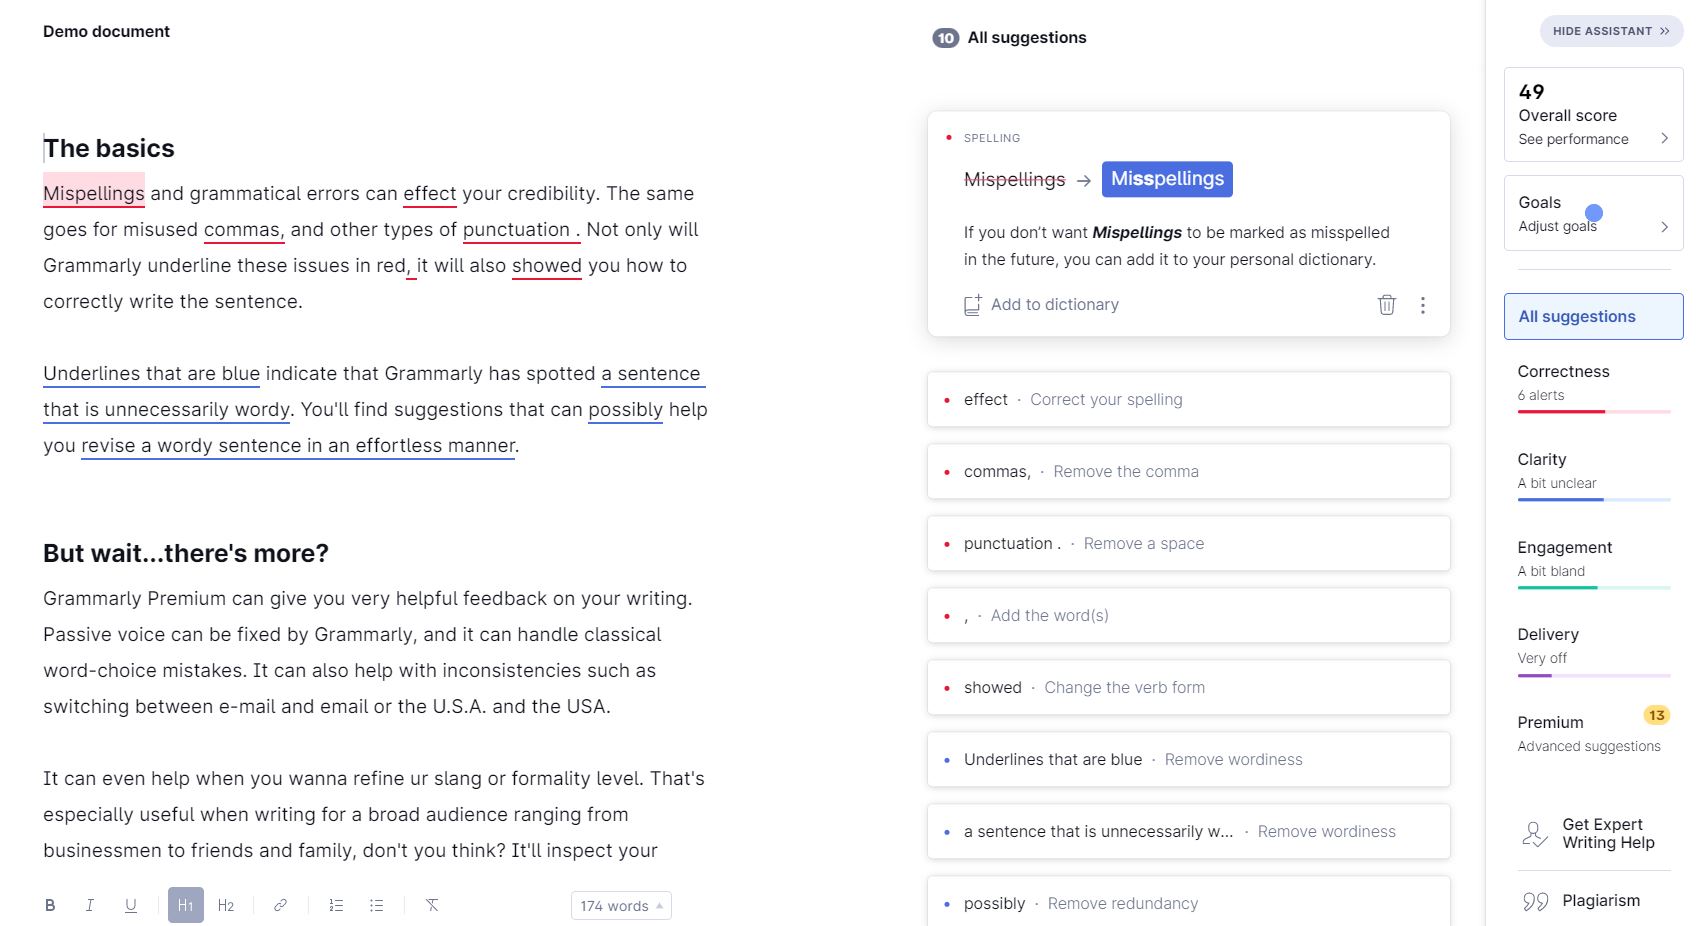Screen dimensions: 1697x926
Task: Click the Underline formatting icon
Action: [x=131, y=905]
